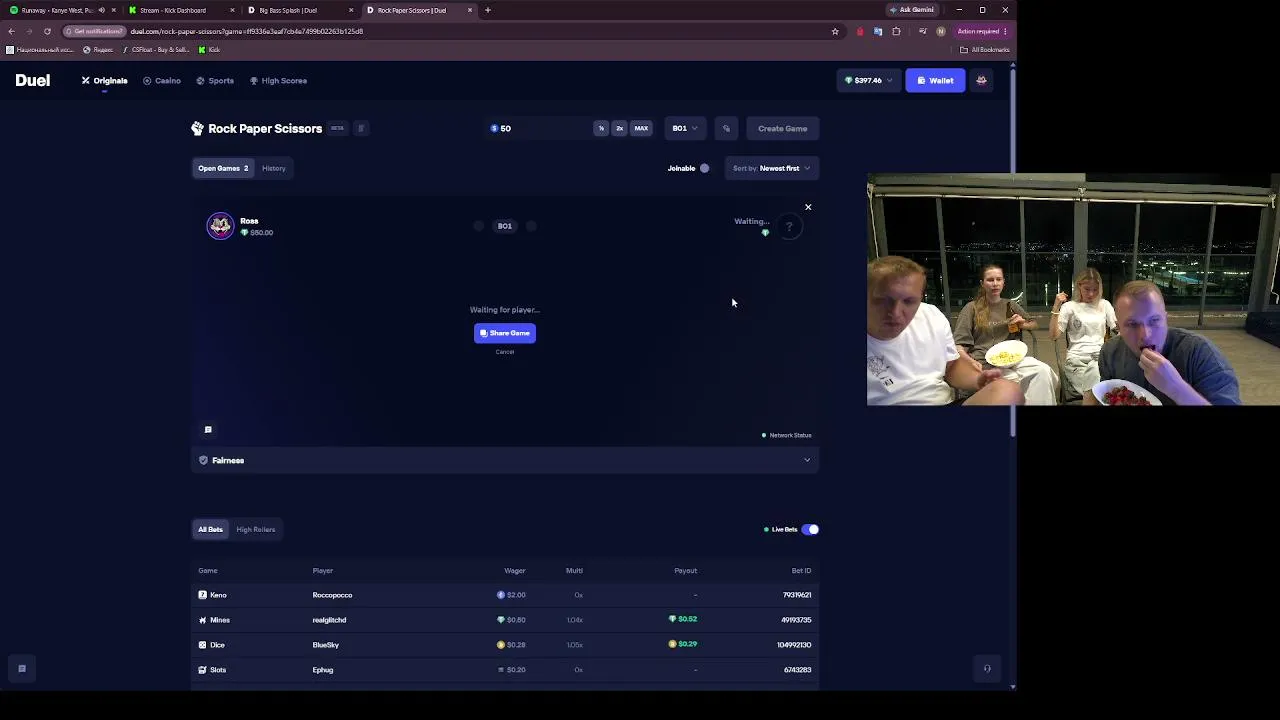Viewport: 1280px width, 720px height.
Task: Open player Ephug's profile
Action: coord(323,670)
